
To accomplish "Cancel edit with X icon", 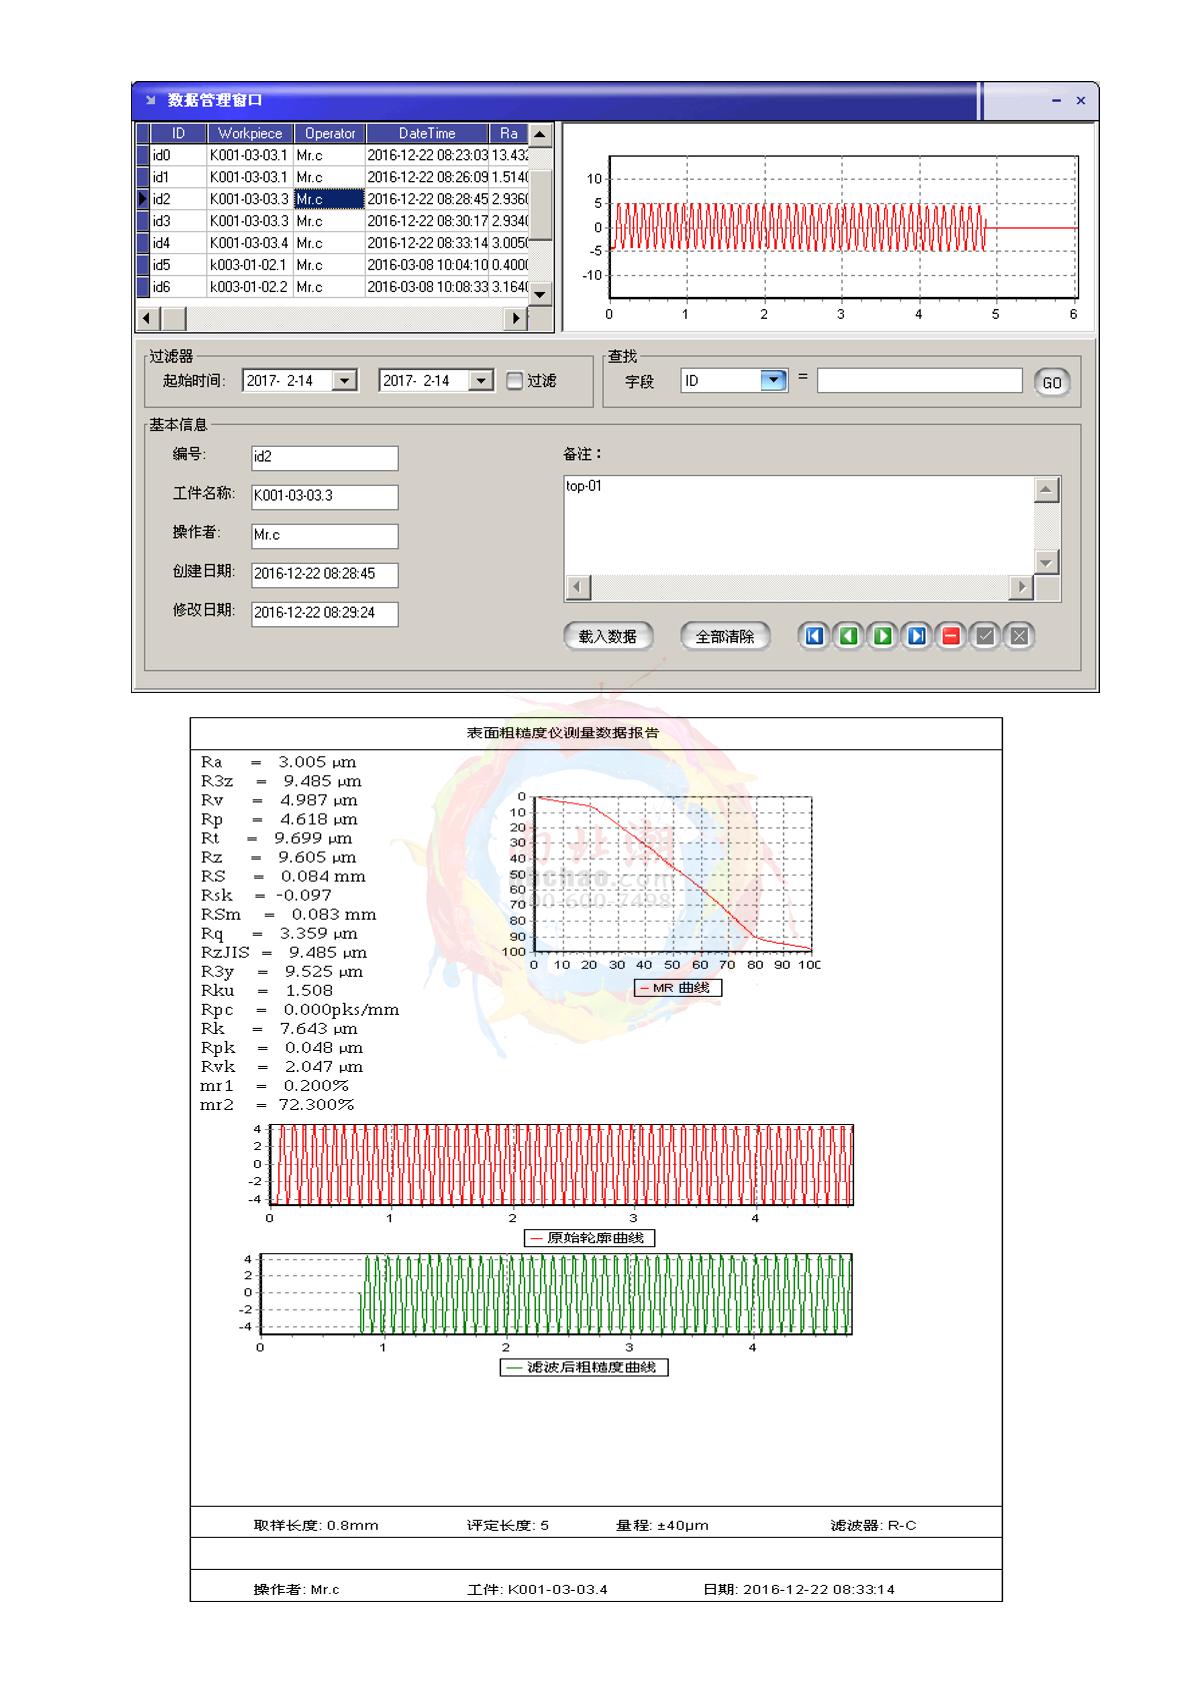I will 1019,636.
